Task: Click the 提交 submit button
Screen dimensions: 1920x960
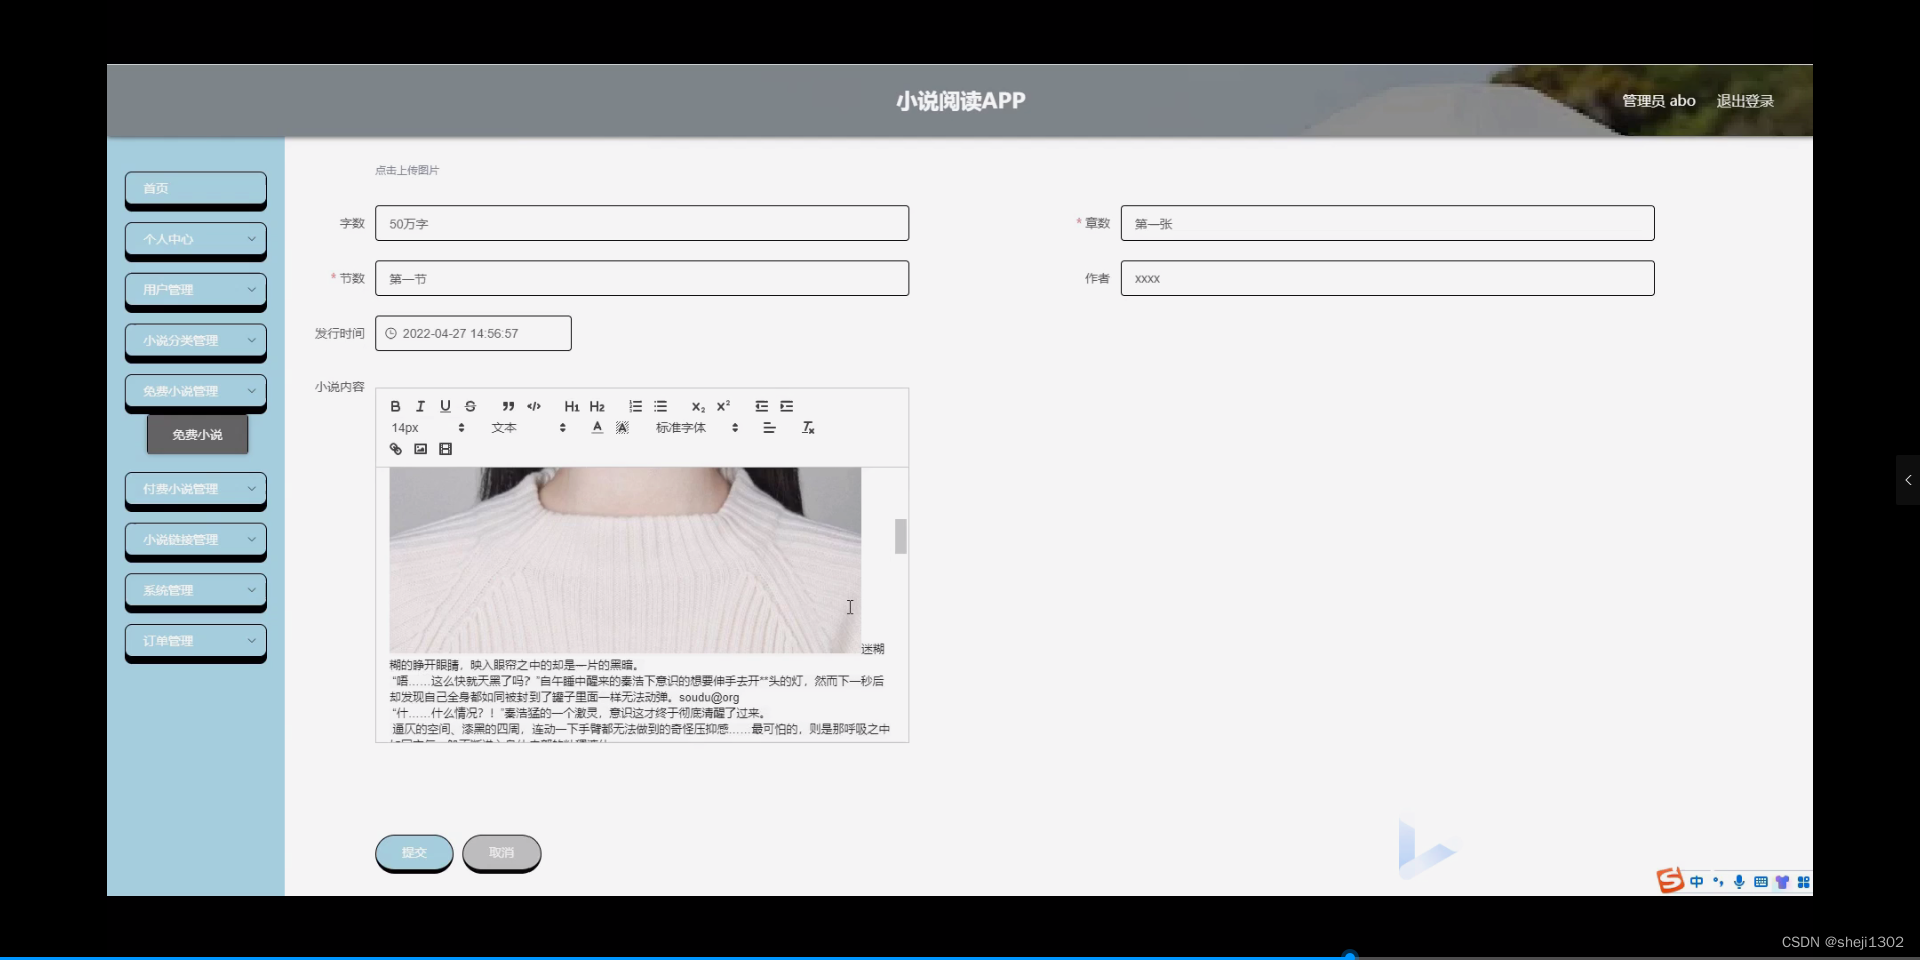Action: pos(413,852)
